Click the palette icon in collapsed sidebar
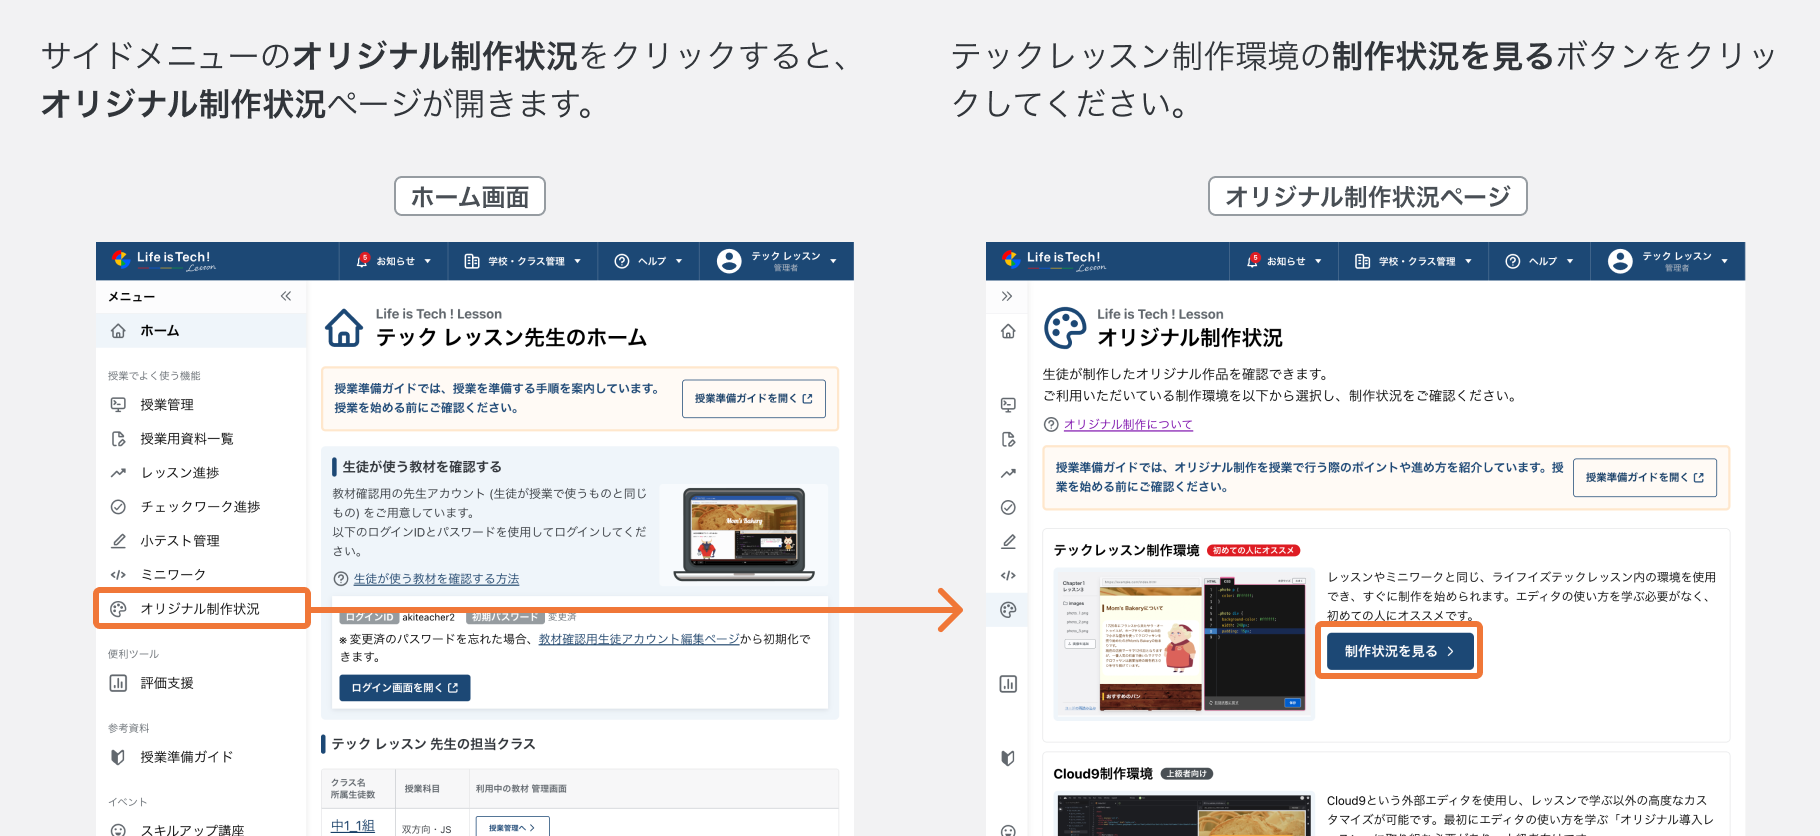 [x=1008, y=610]
